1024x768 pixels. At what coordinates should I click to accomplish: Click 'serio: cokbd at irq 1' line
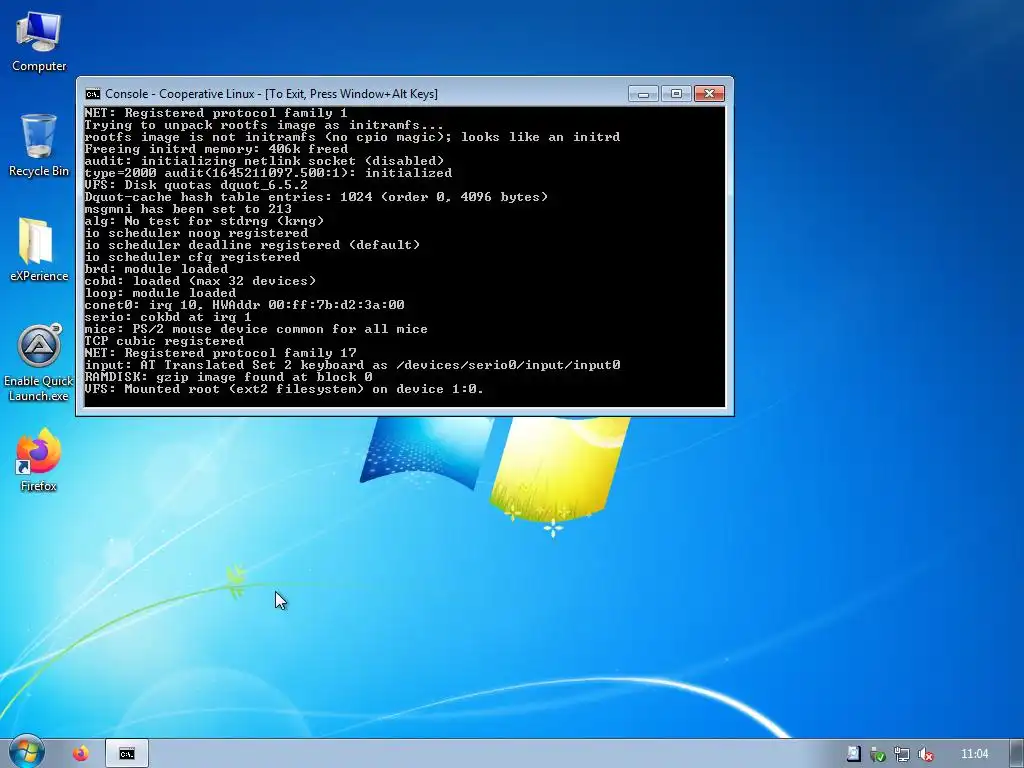pyautogui.click(x=168, y=317)
